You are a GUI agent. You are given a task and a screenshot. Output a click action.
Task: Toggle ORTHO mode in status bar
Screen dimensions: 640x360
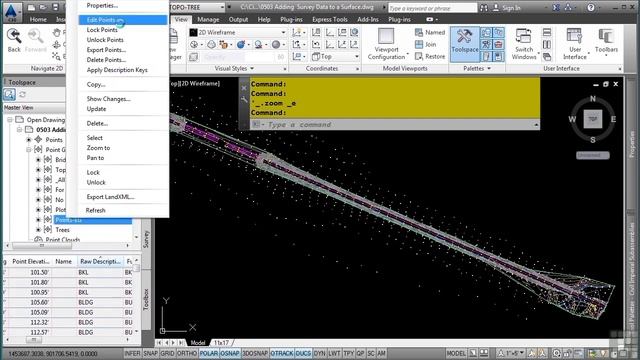point(187,353)
